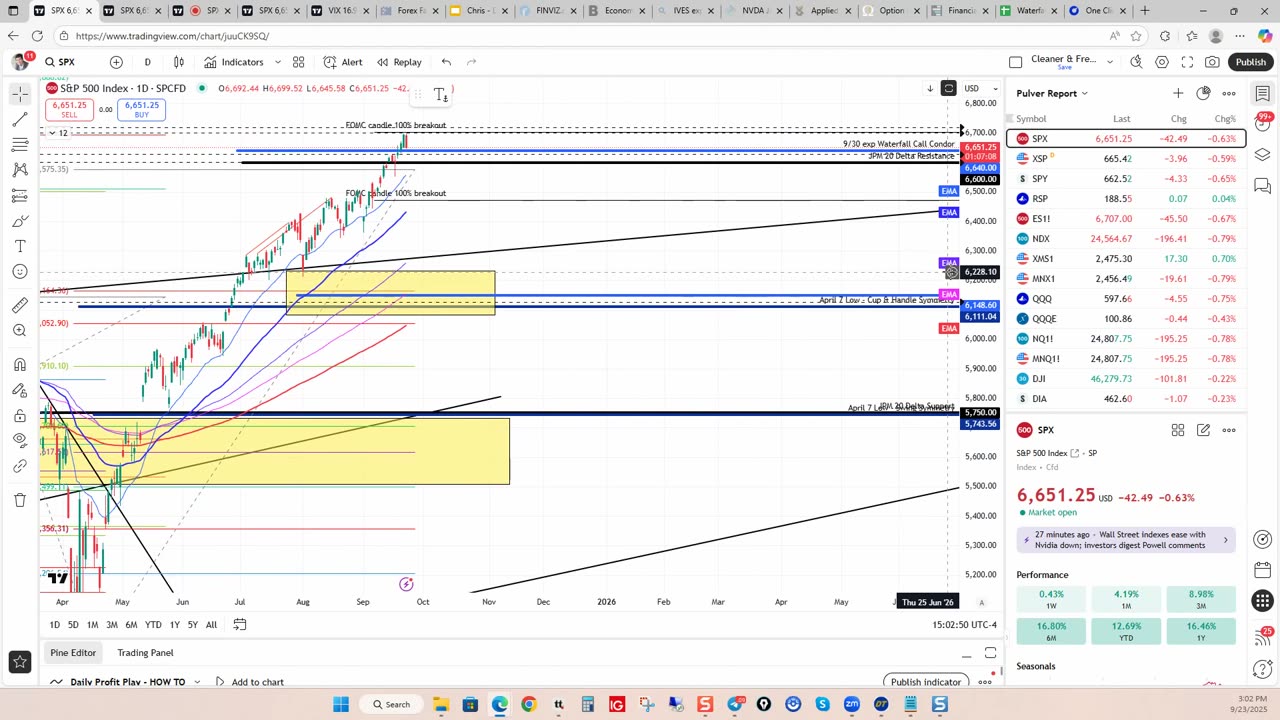Select the NDX row in watchlist

(x=1126, y=239)
